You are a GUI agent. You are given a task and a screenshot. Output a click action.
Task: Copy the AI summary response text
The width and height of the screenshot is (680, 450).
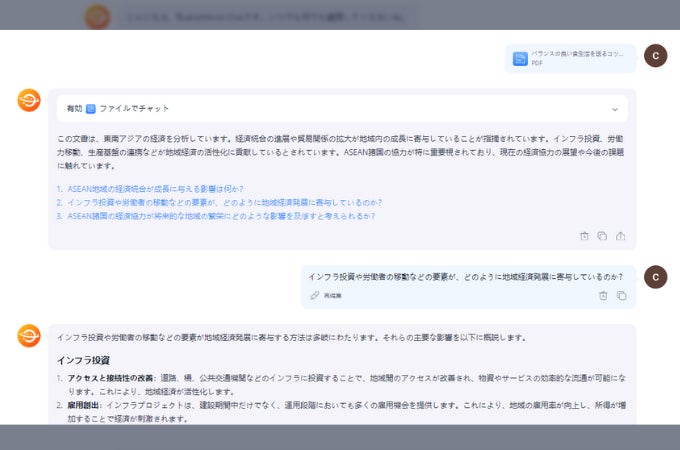click(x=602, y=236)
